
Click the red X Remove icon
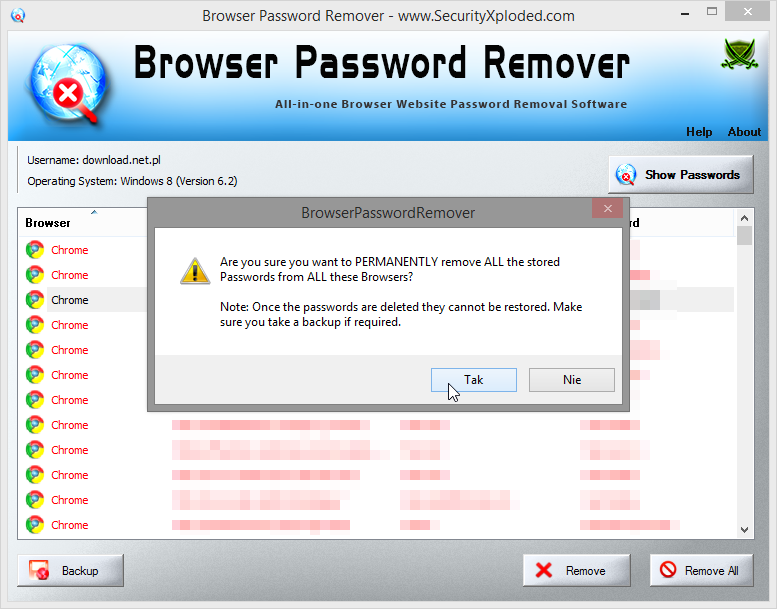coord(544,570)
